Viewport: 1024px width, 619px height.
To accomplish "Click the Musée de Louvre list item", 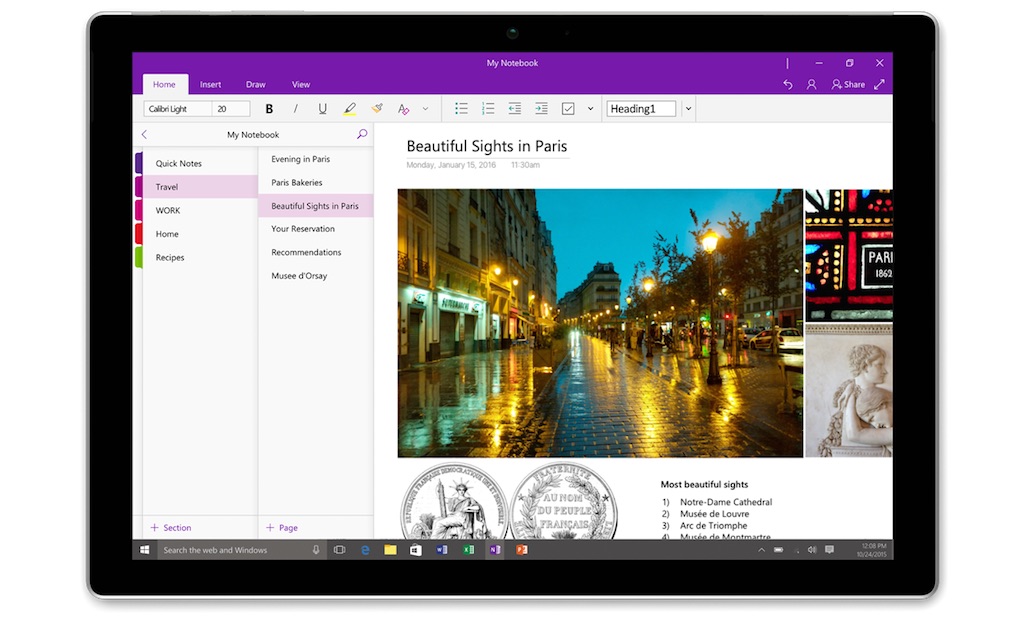I will click(x=714, y=514).
